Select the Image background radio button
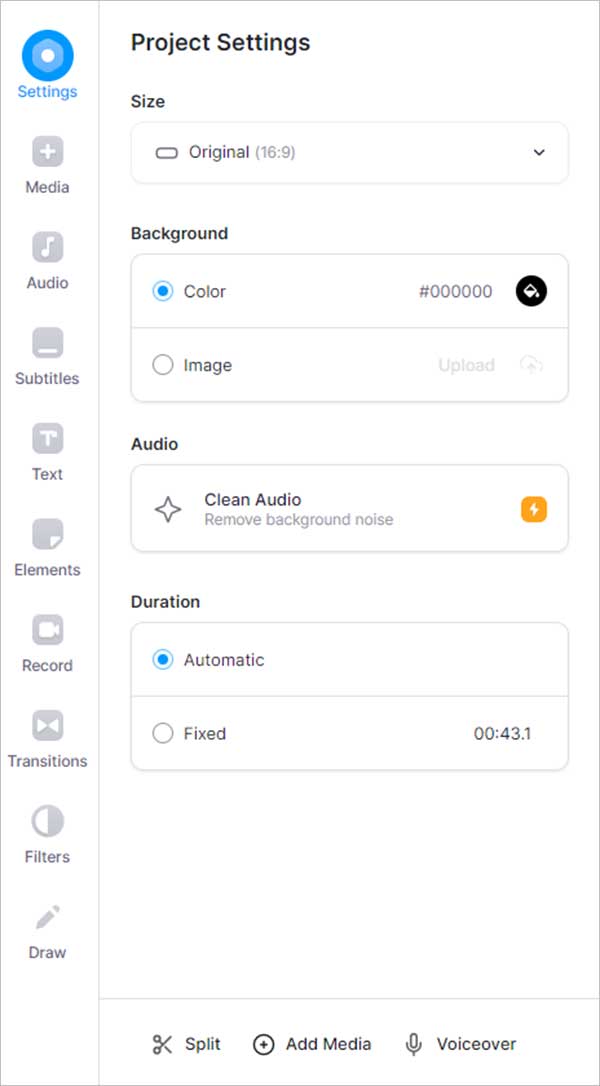Viewport: 600px width, 1086px height. click(163, 365)
